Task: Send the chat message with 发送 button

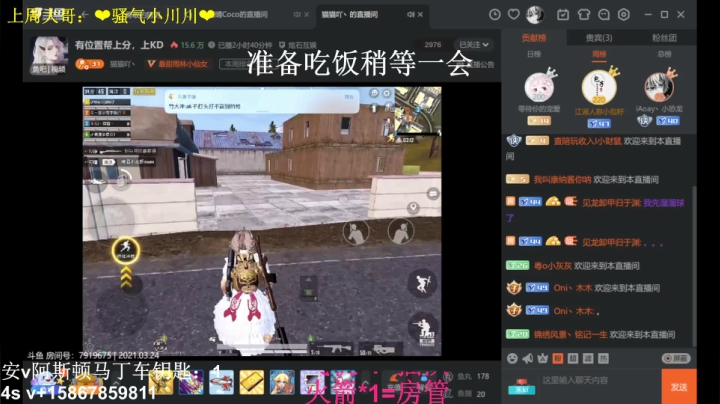Action: point(679,387)
